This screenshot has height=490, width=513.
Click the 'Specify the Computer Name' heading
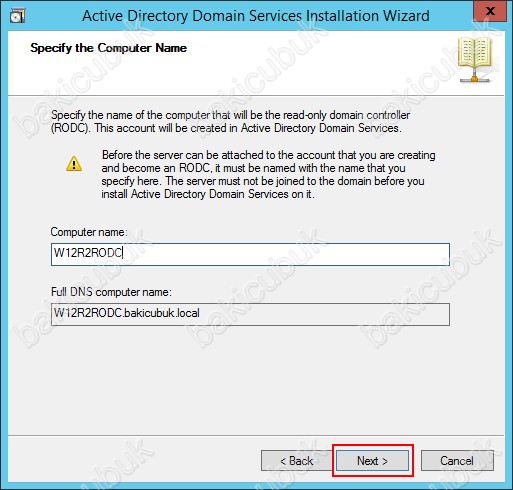(108, 48)
